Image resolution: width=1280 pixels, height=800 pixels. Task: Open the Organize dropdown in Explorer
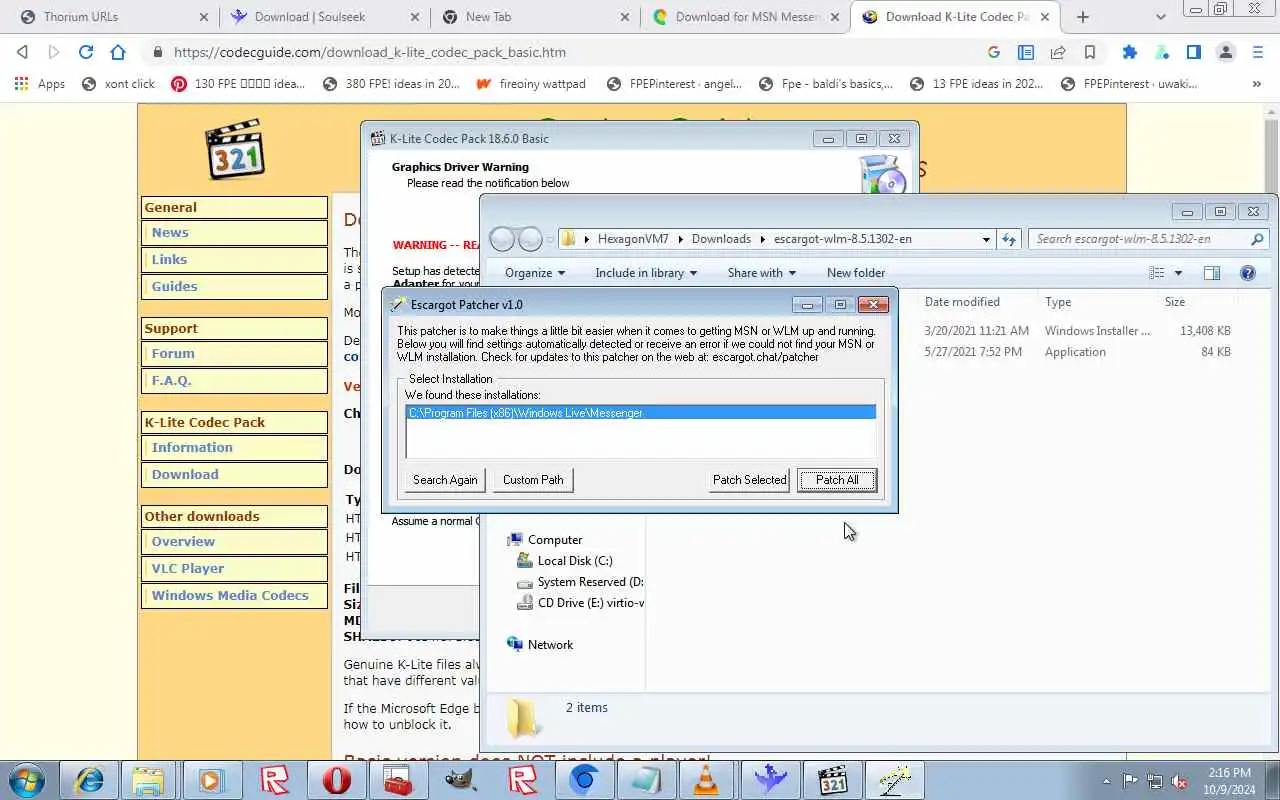click(x=535, y=273)
